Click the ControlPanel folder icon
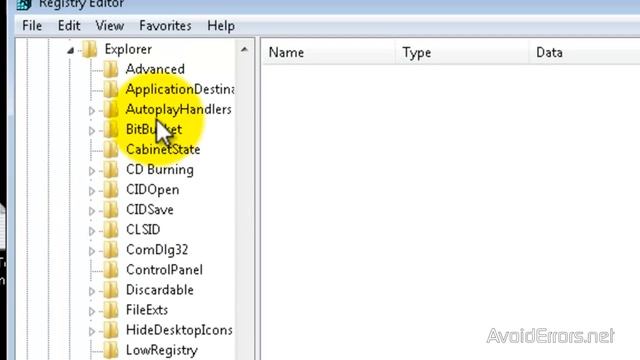The width and height of the screenshot is (640, 360). 111,269
